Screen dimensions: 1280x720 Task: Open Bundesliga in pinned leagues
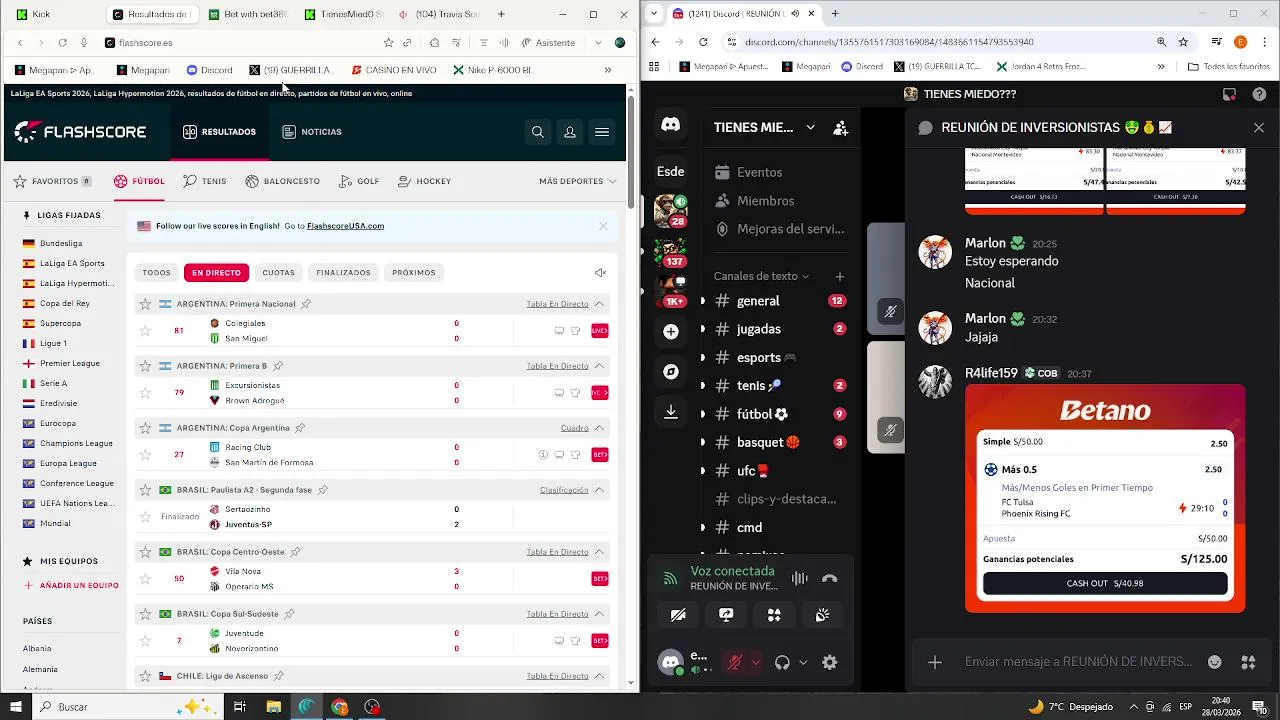[x=61, y=243]
